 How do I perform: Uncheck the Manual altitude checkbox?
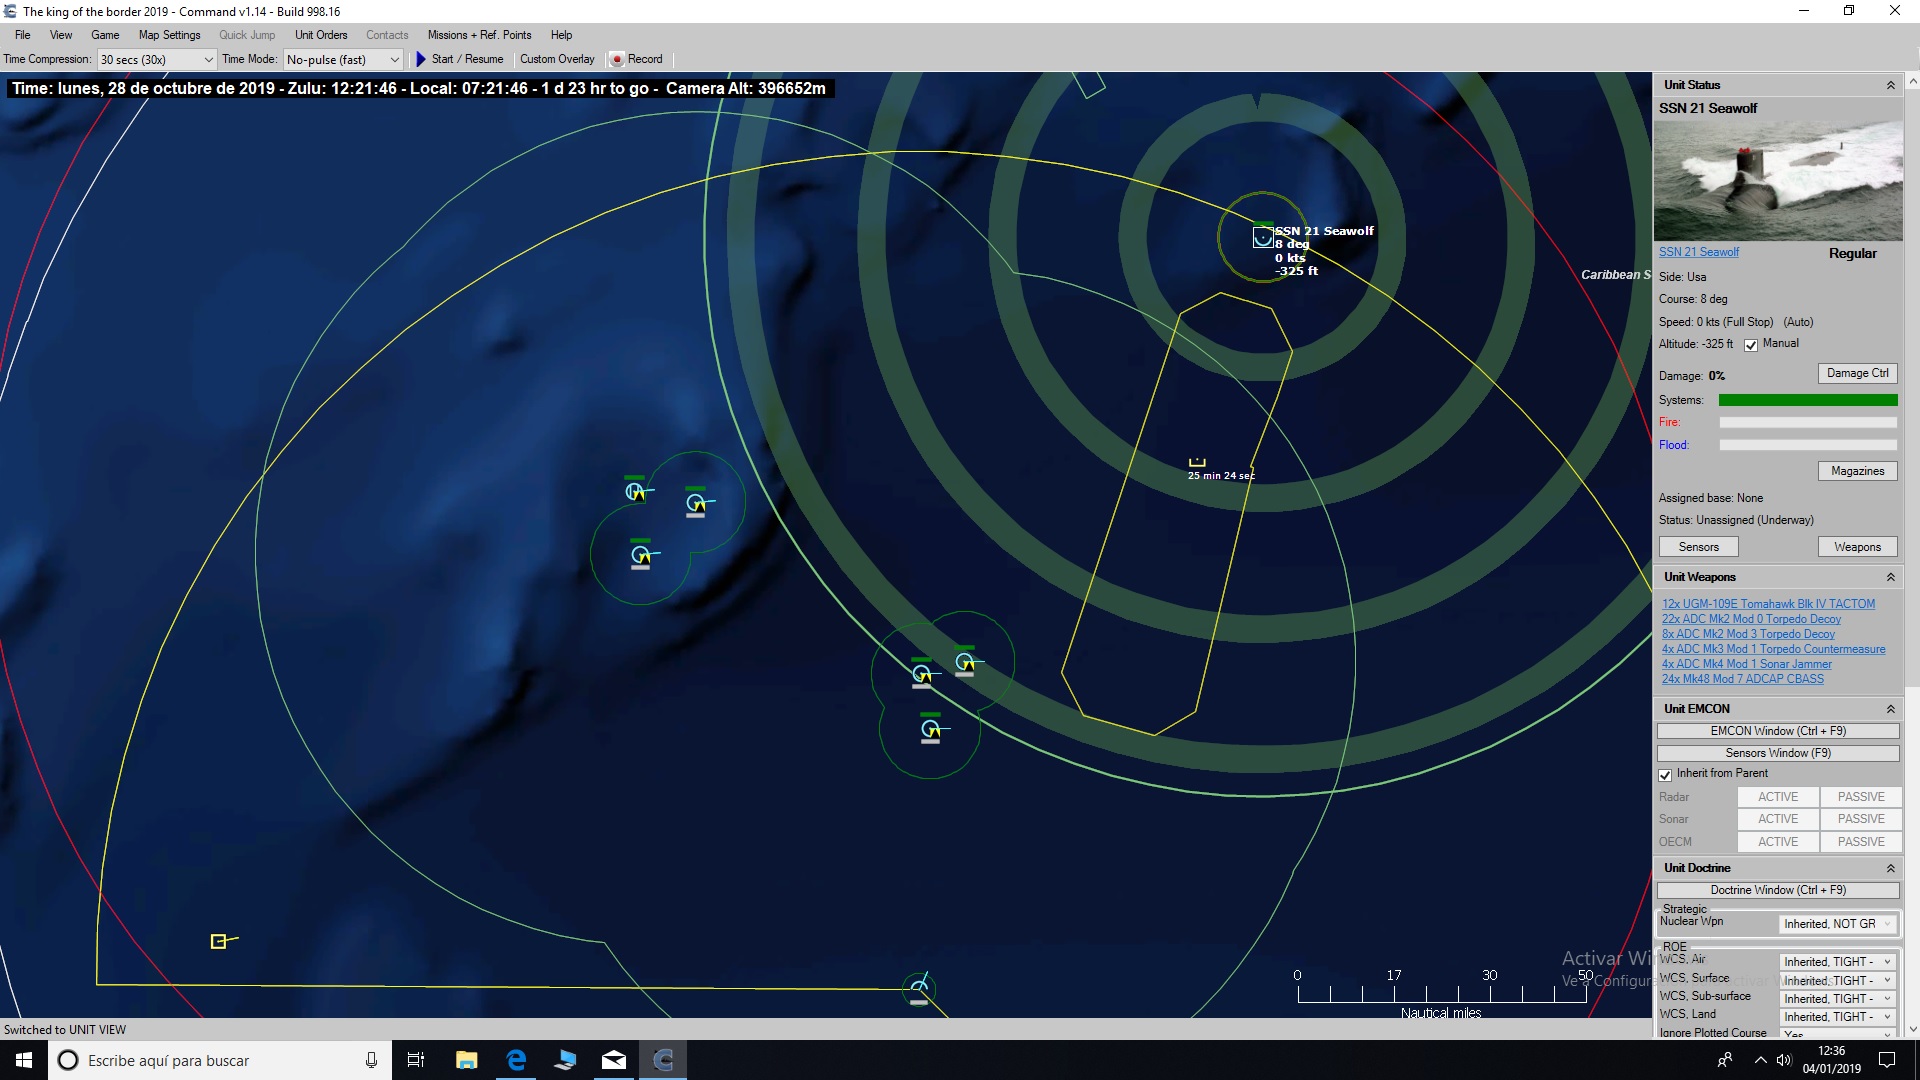(x=1751, y=344)
